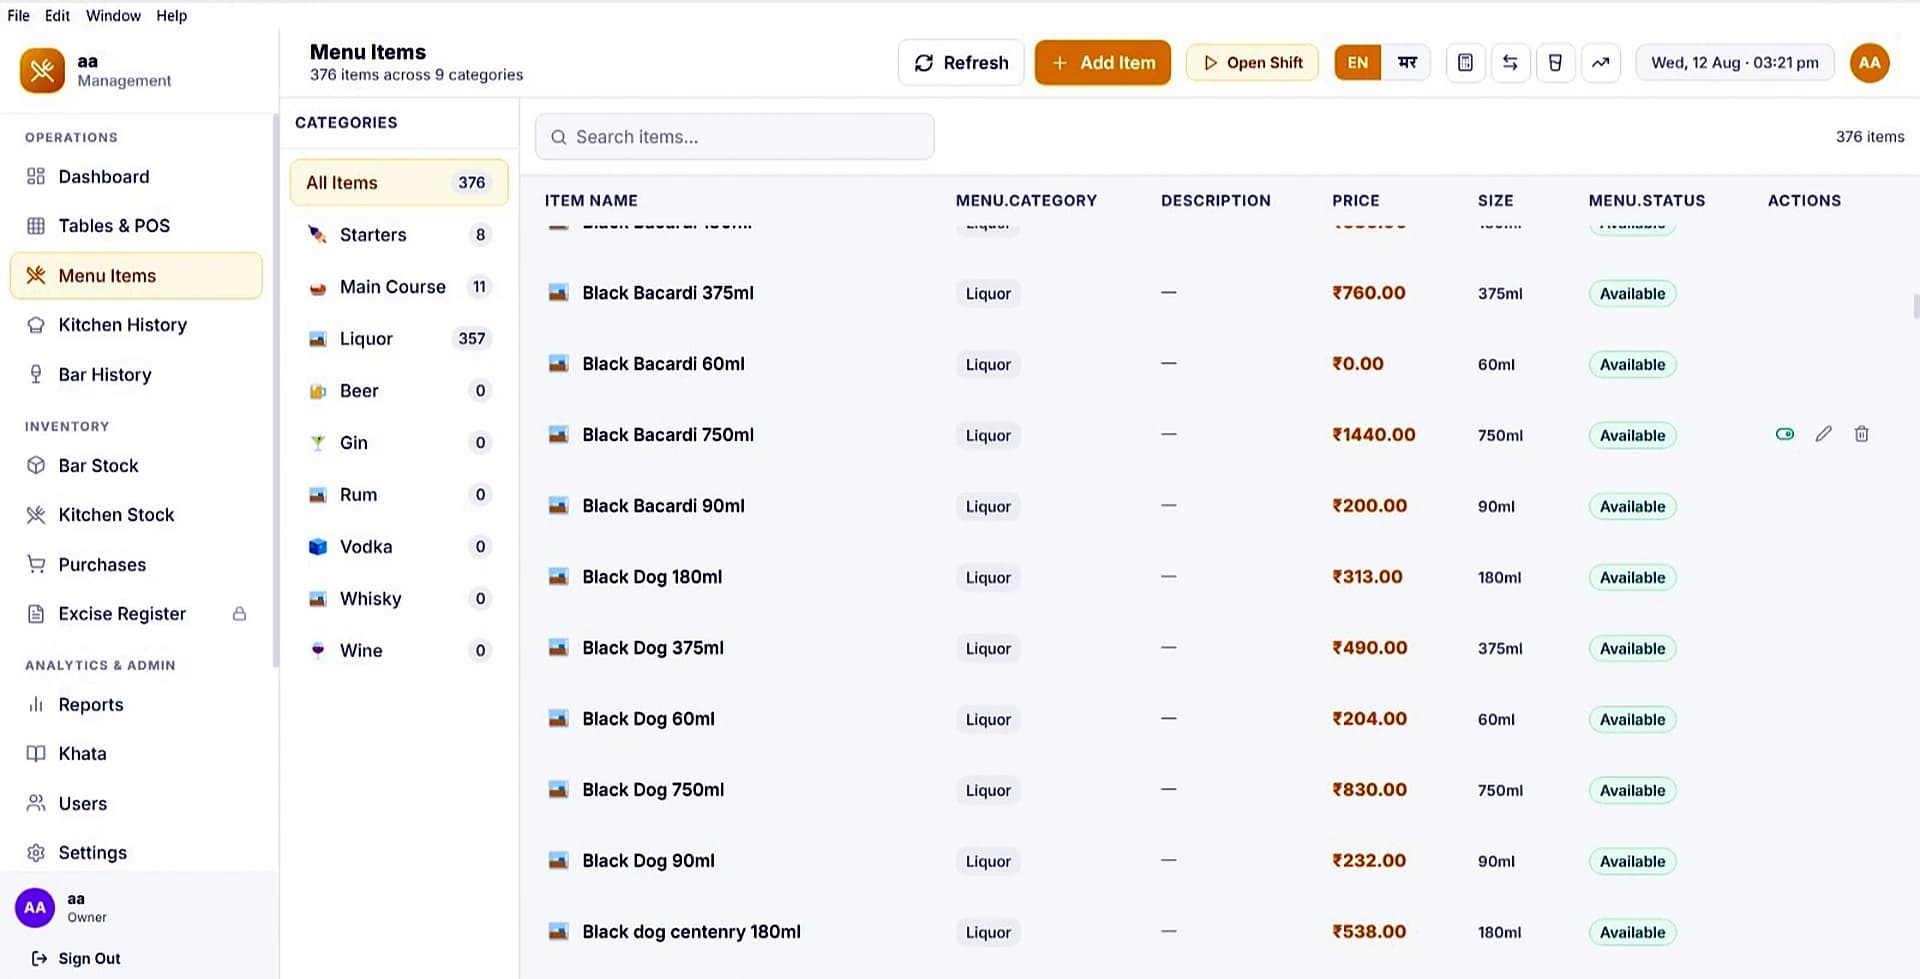1920x979 pixels.
Task: Click Black Dog 750ml item name
Action: [653, 790]
